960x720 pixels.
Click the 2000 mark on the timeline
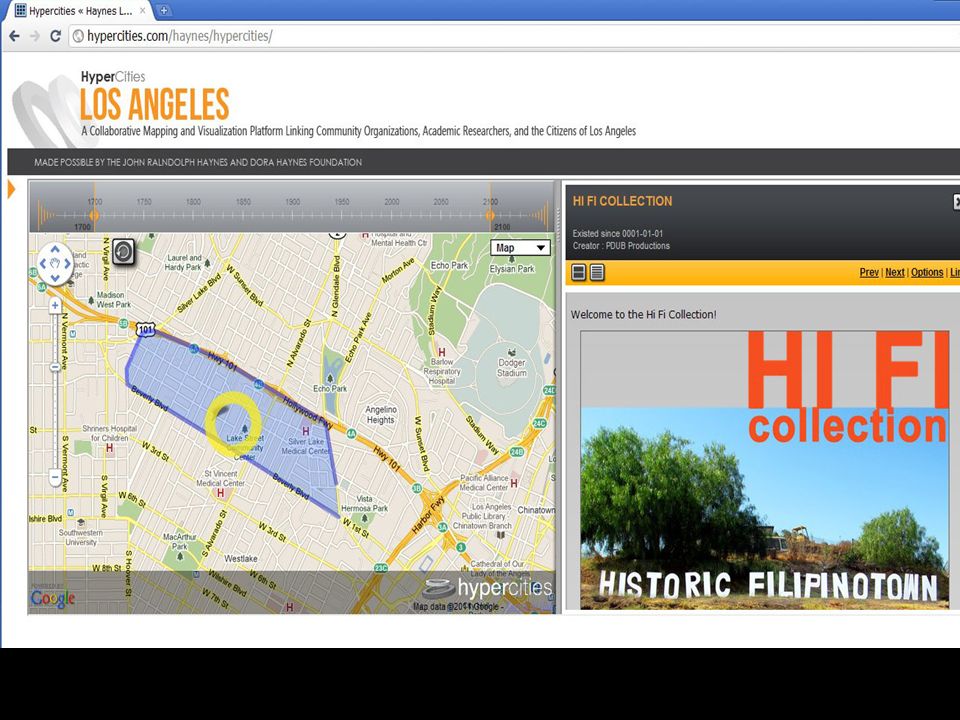392,202
